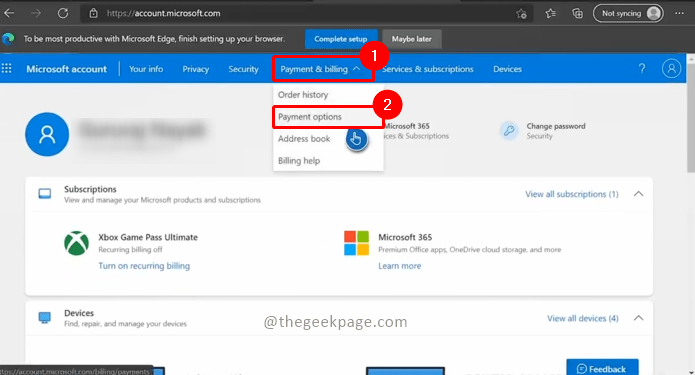
Task: Open the Privacy tab
Action: [195, 69]
